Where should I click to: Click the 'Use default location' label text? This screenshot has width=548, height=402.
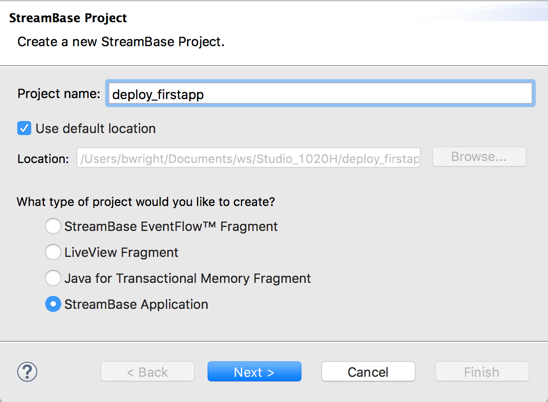point(95,129)
